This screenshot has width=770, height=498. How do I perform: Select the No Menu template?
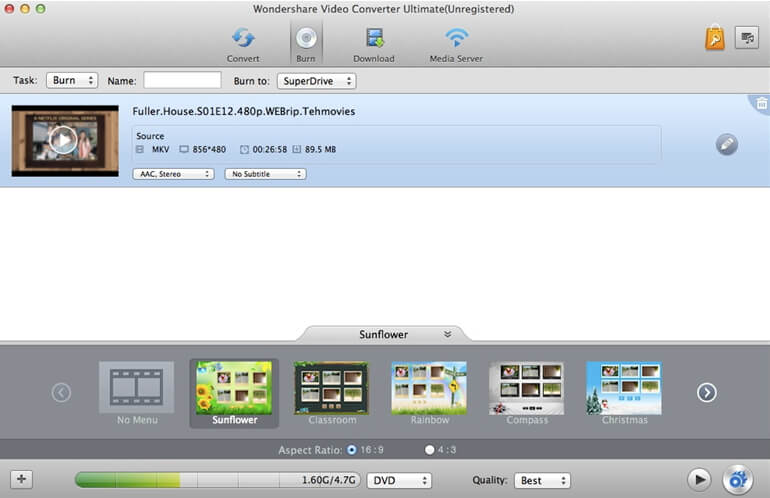137,393
